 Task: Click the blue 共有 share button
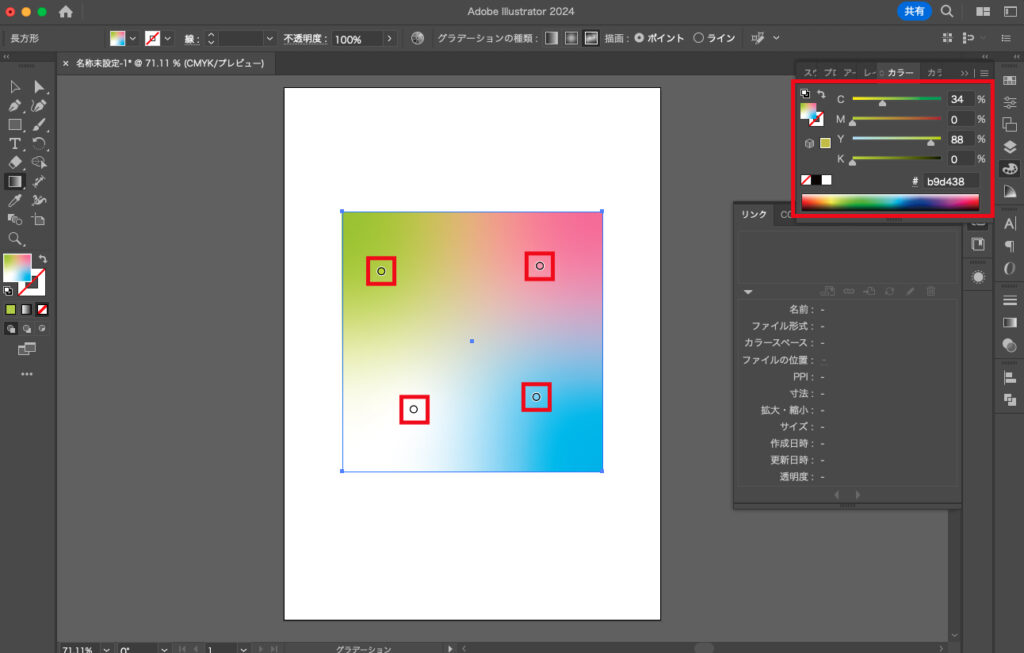913,11
